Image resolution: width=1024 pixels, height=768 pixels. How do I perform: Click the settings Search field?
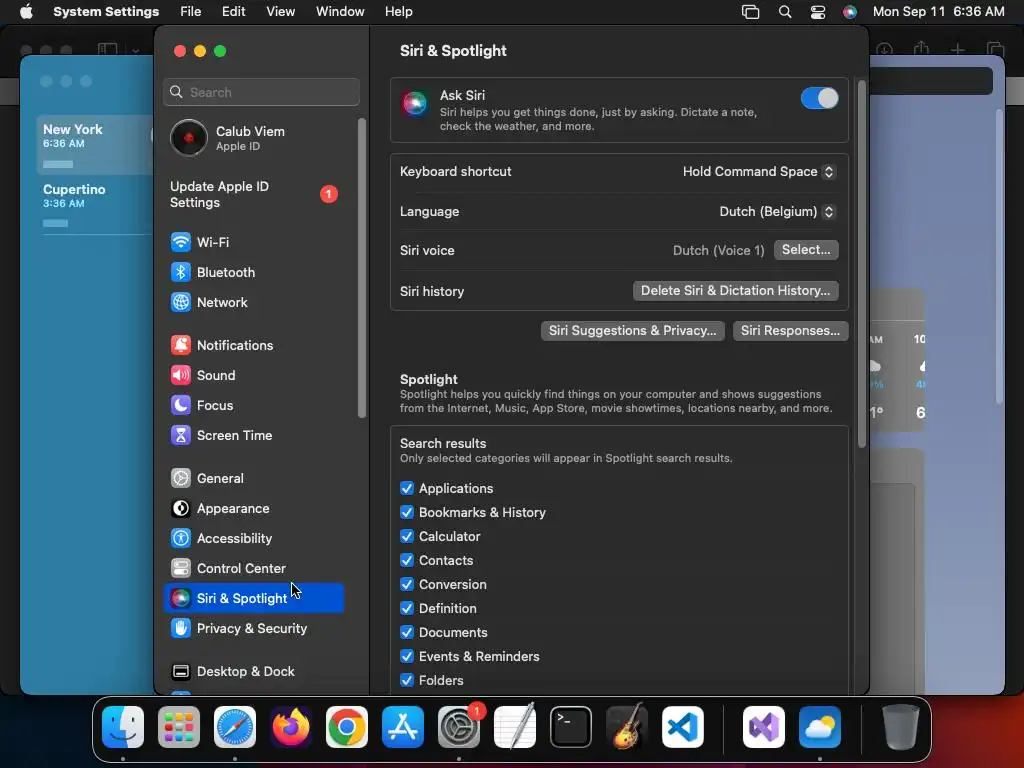click(261, 92)
